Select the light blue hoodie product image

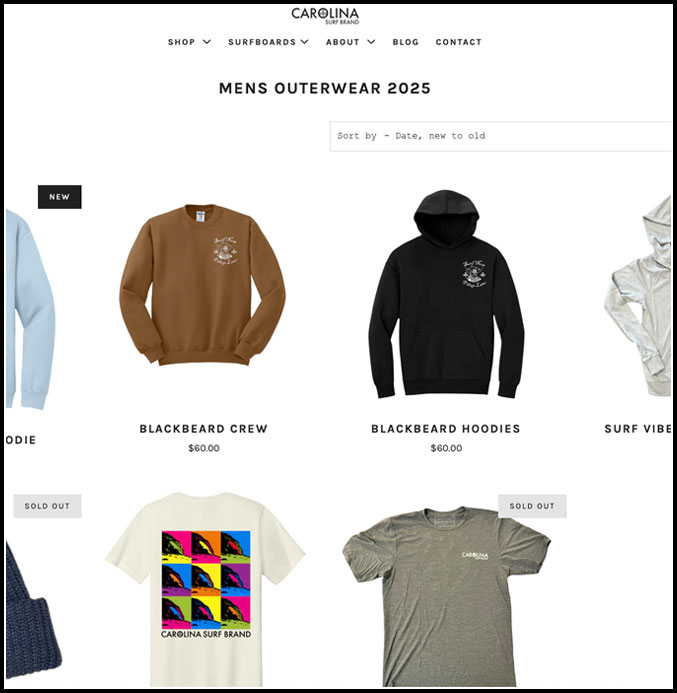click(x=30, y=309)
